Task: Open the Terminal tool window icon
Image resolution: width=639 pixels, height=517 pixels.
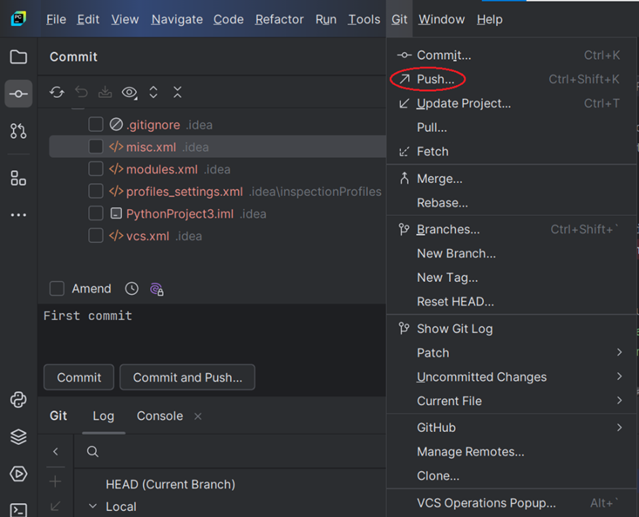Action: pos(18,510)
